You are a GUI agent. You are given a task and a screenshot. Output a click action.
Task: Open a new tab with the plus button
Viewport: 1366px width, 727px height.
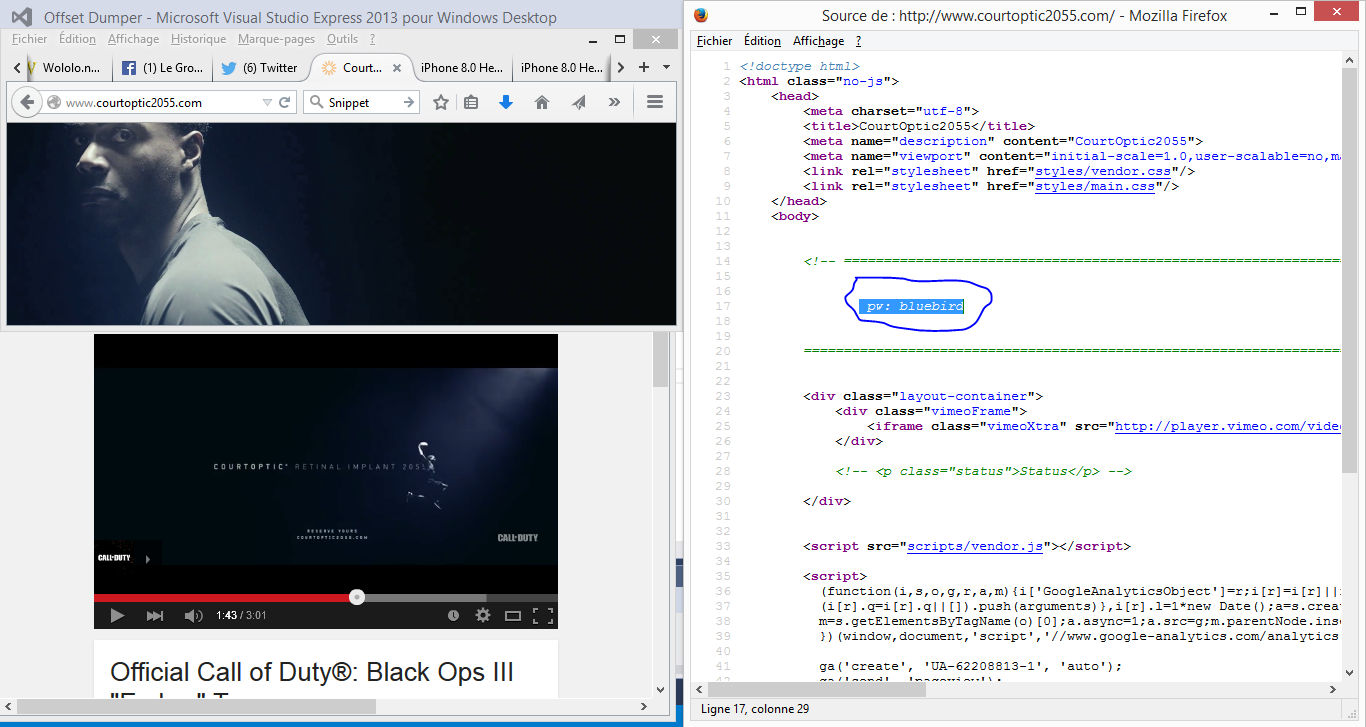[644, 67]
